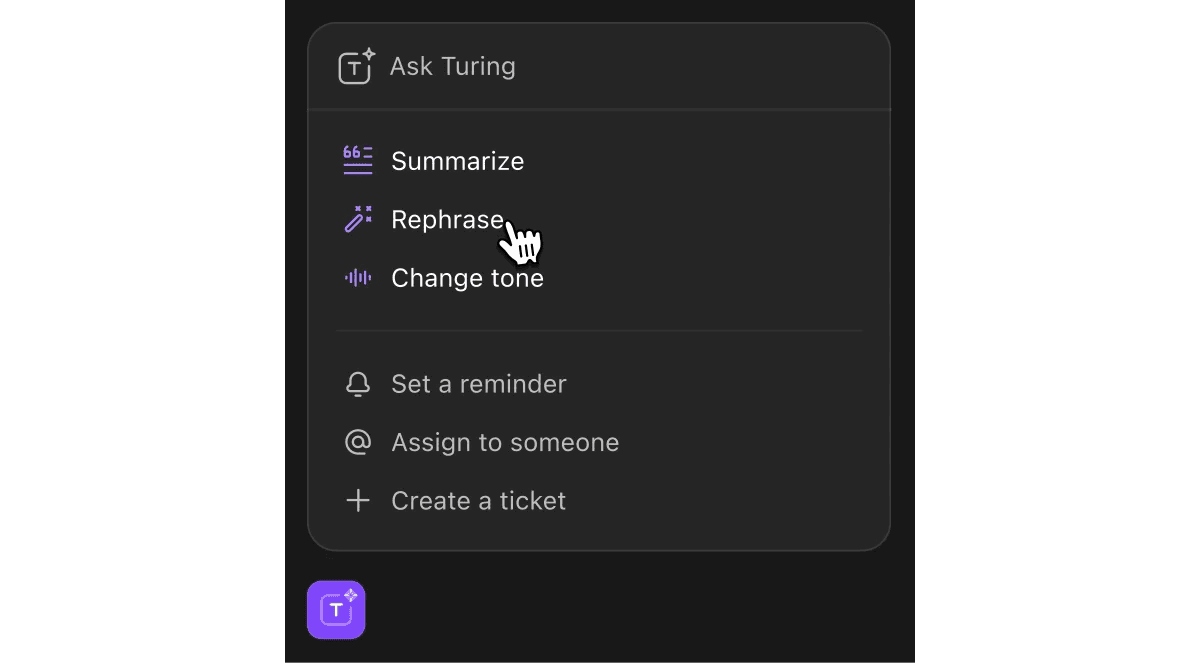Click the sparkle star on the purple Turing button

pos(350,595)
